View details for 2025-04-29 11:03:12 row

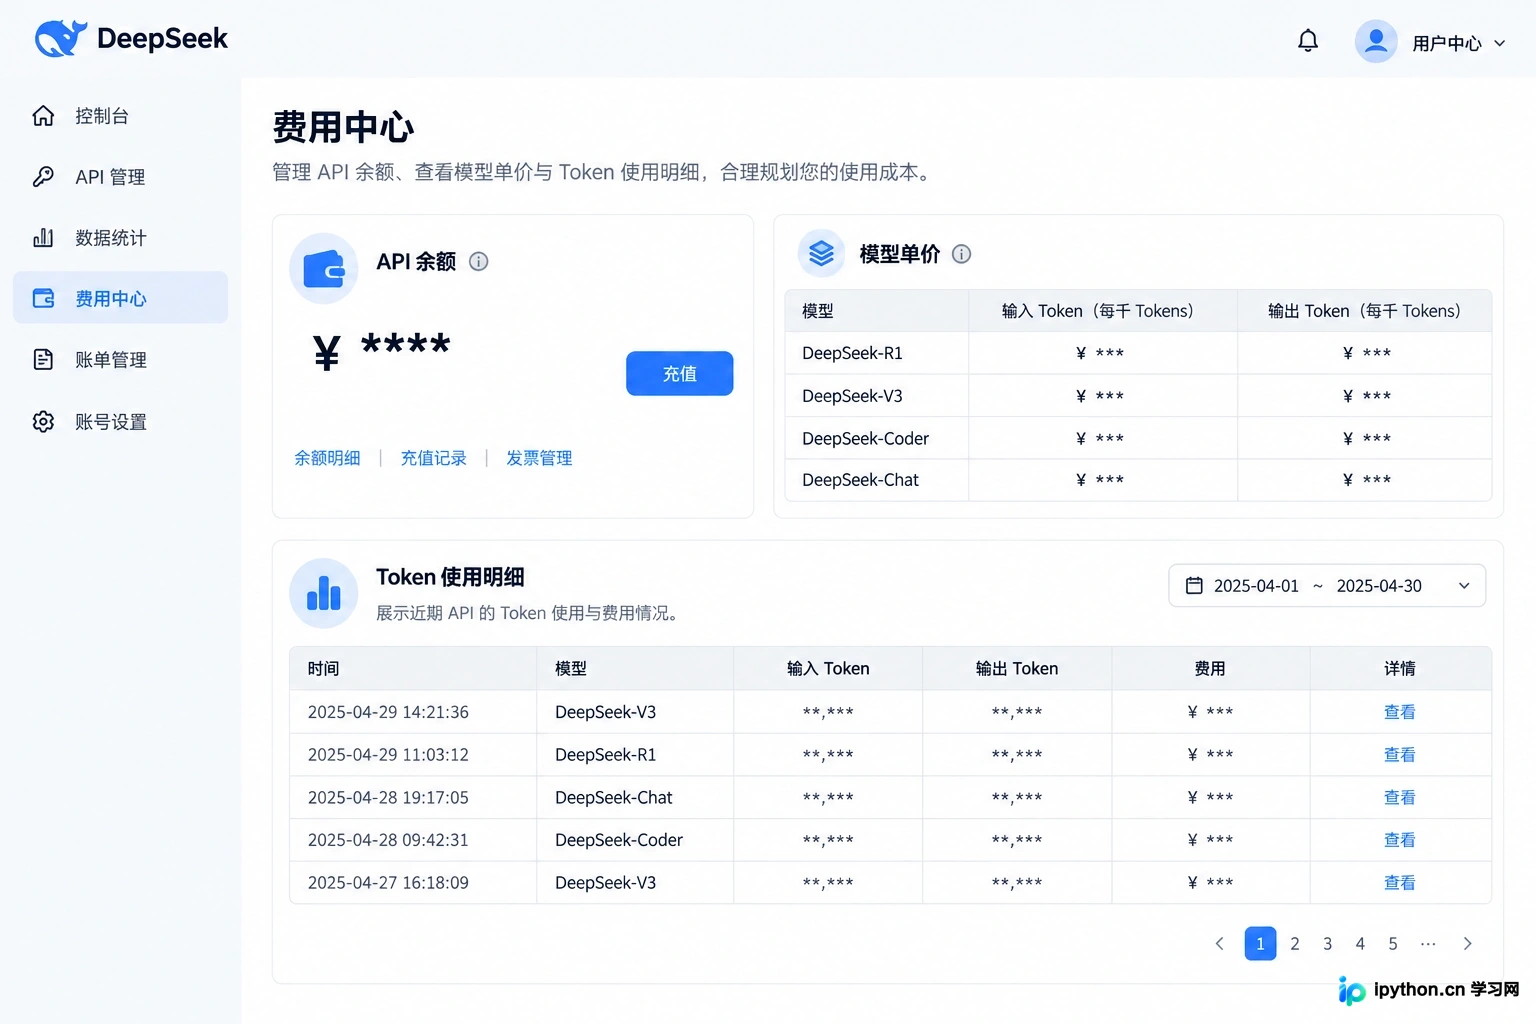pos(1400,755)
